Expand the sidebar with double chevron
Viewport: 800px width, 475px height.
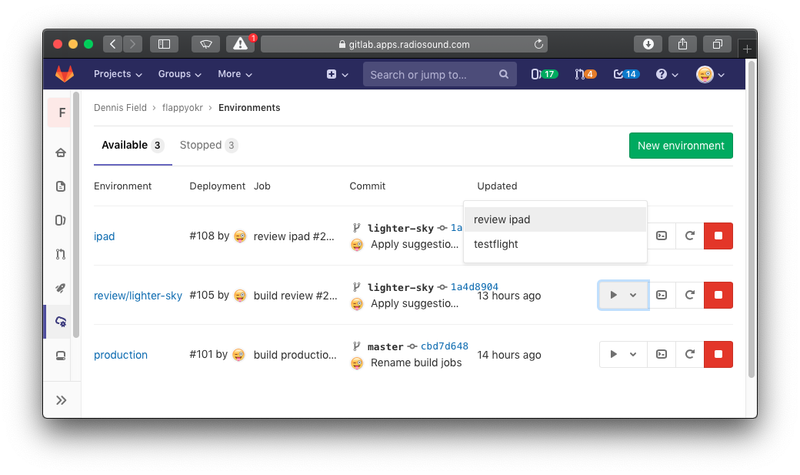[61, 400]
